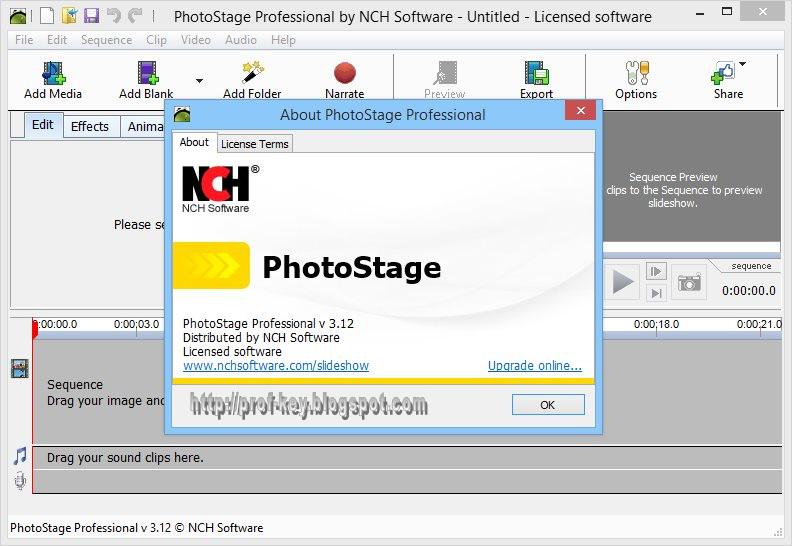The image size is (792, 546).
Task: Minimize the PhotoStage main window
Action: click(x=700, y=14)
